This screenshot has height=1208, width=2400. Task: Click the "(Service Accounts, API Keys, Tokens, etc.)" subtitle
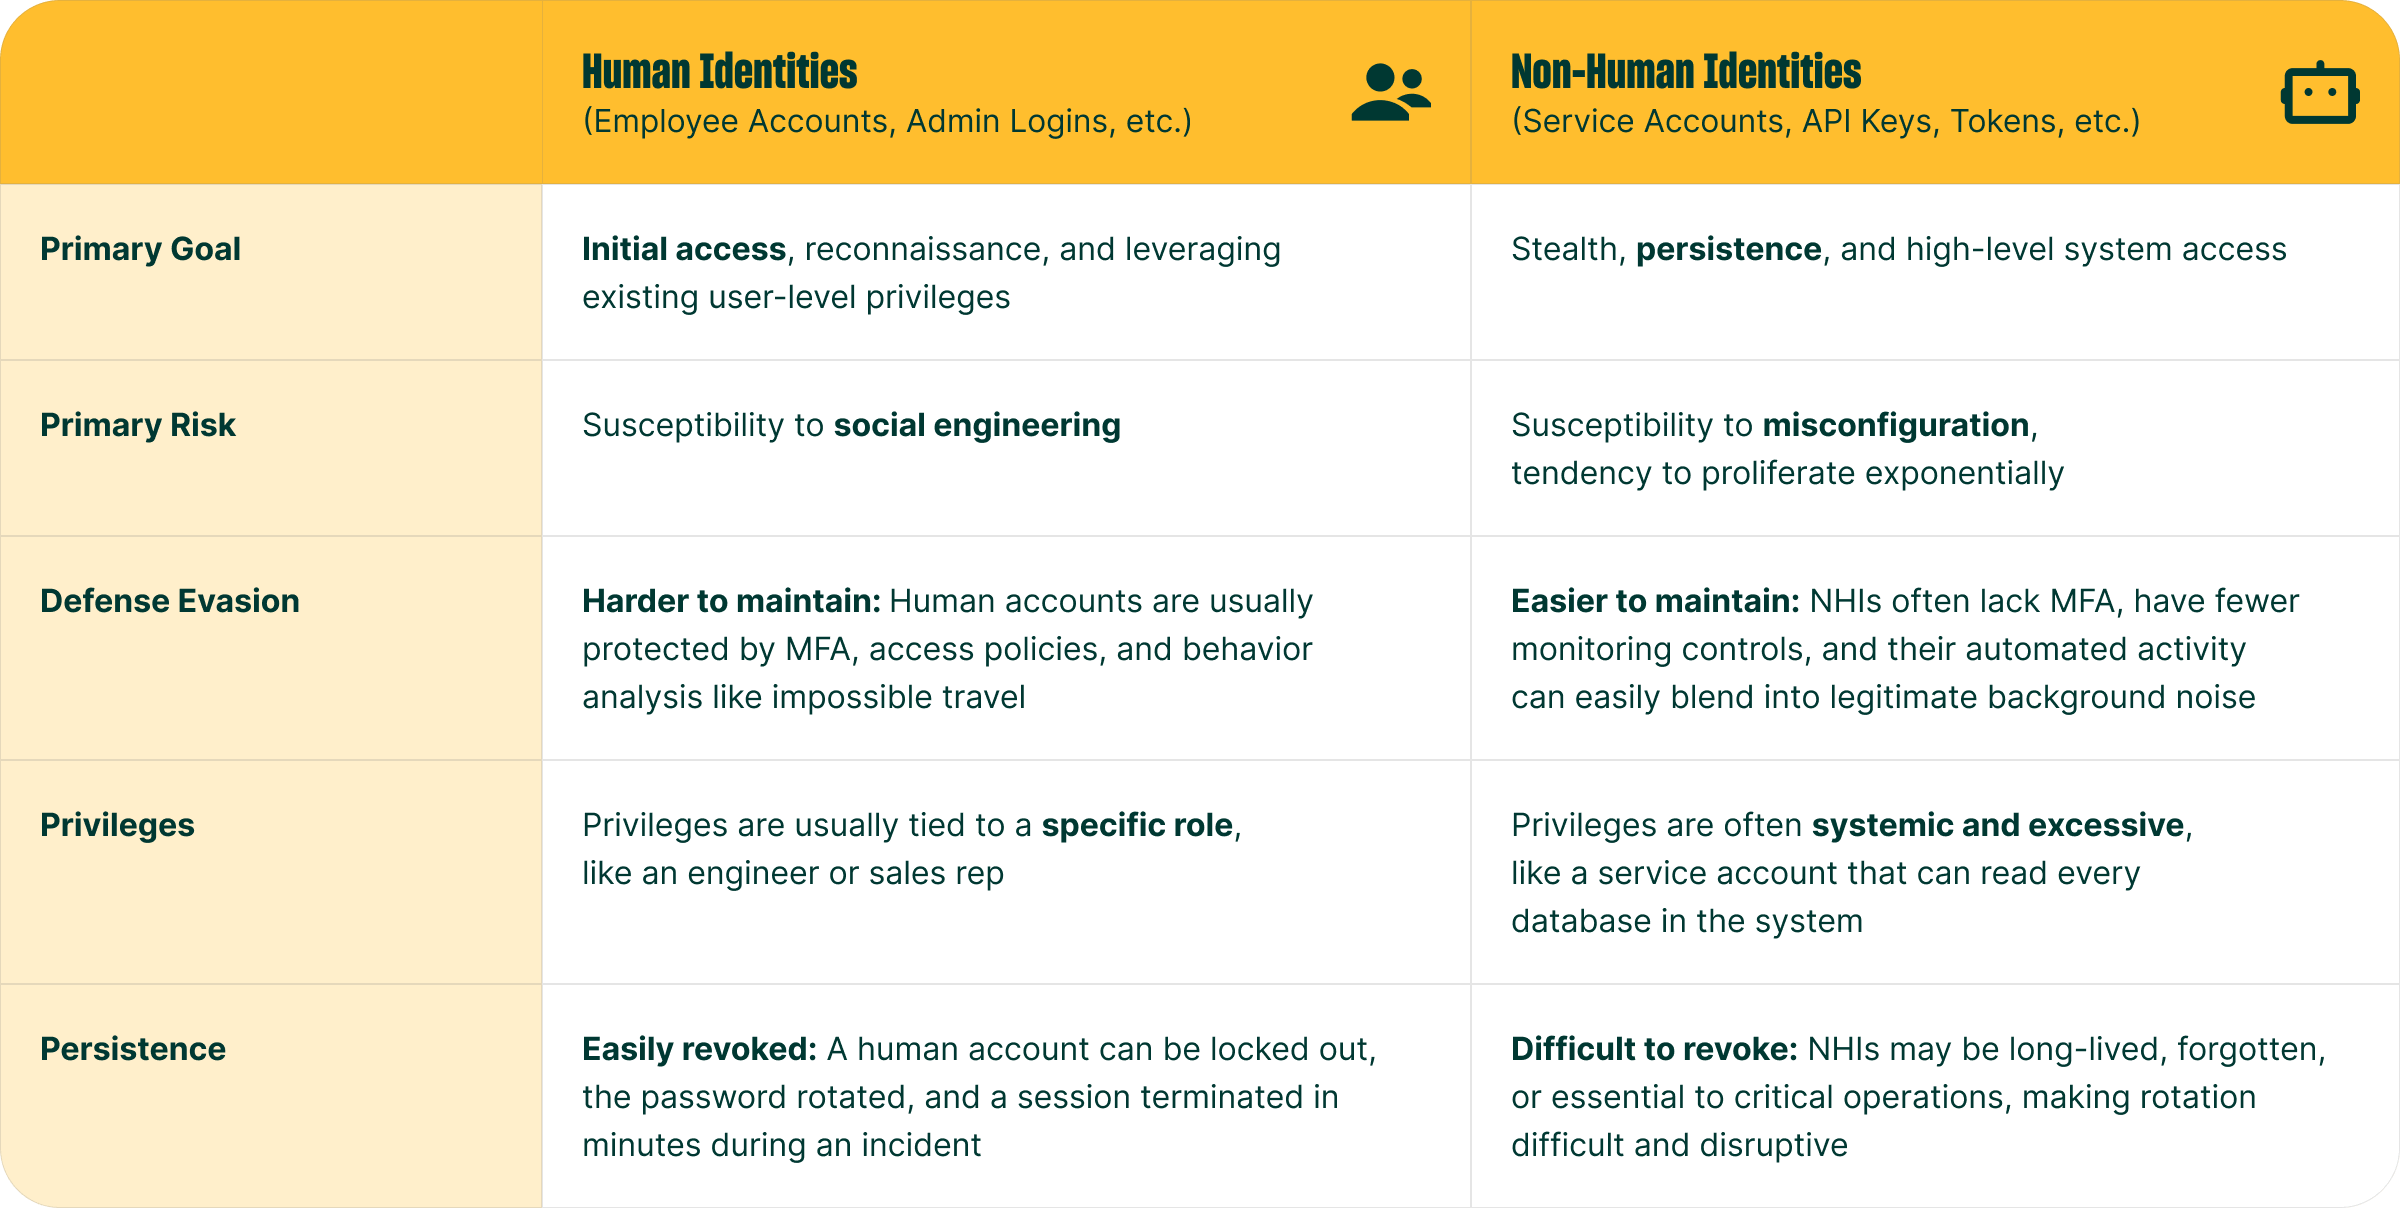(x=1825, y=121)
